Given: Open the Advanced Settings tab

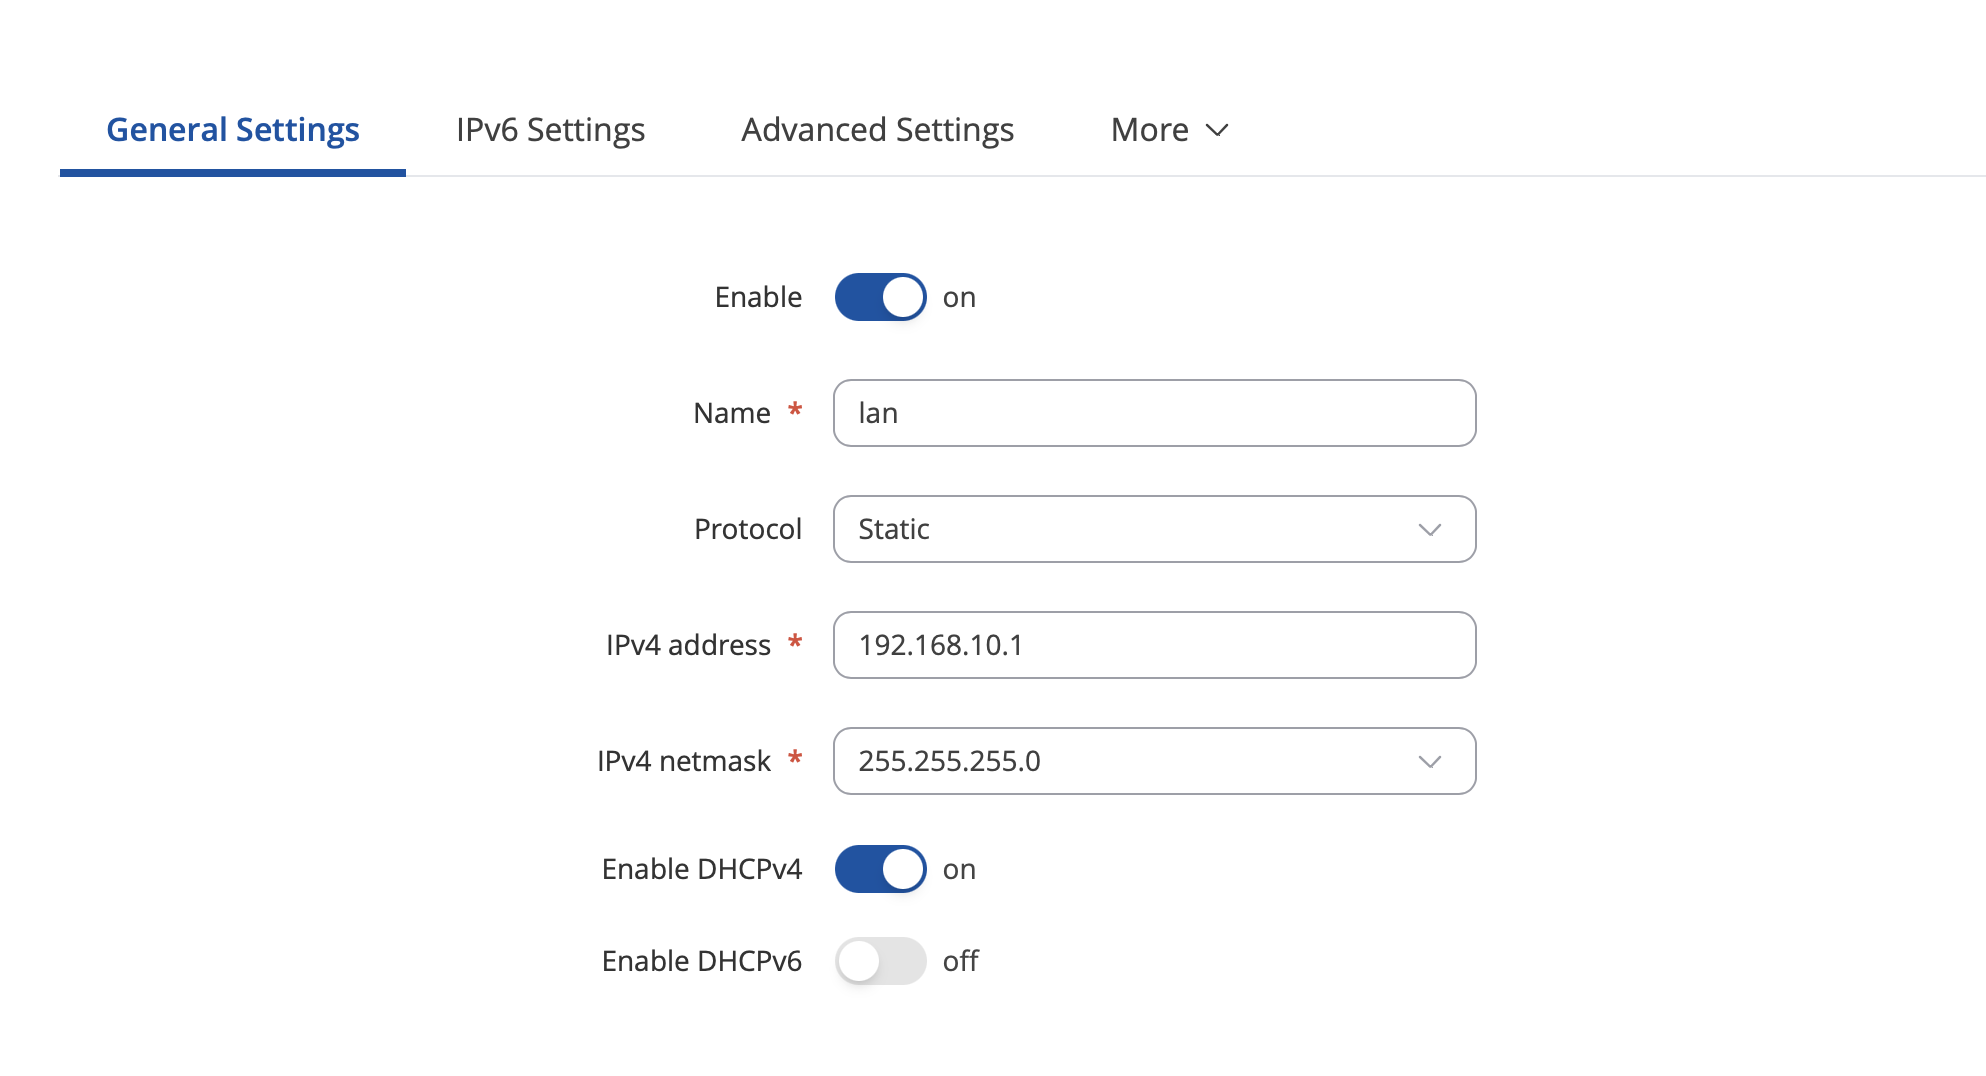Looking at the screenshot, I should (x=877, y=130).
